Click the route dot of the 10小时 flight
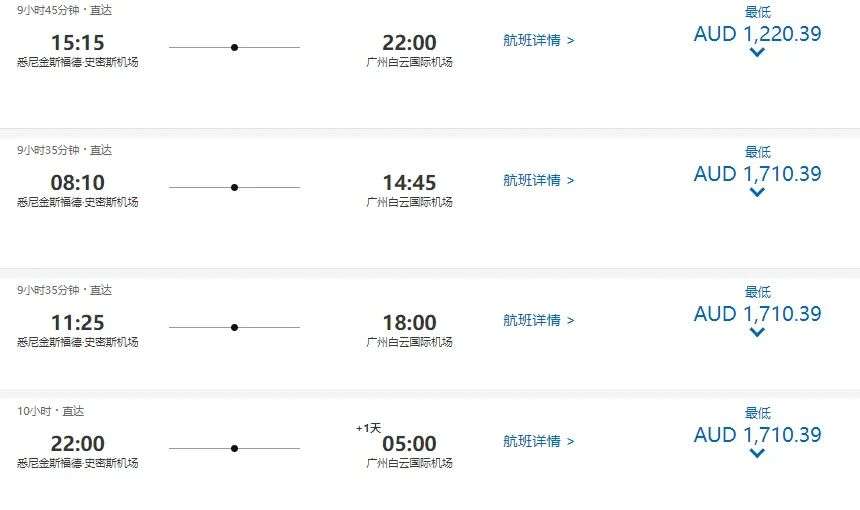Viewport: 860px width, 510px height. click(x=234, y=448)
